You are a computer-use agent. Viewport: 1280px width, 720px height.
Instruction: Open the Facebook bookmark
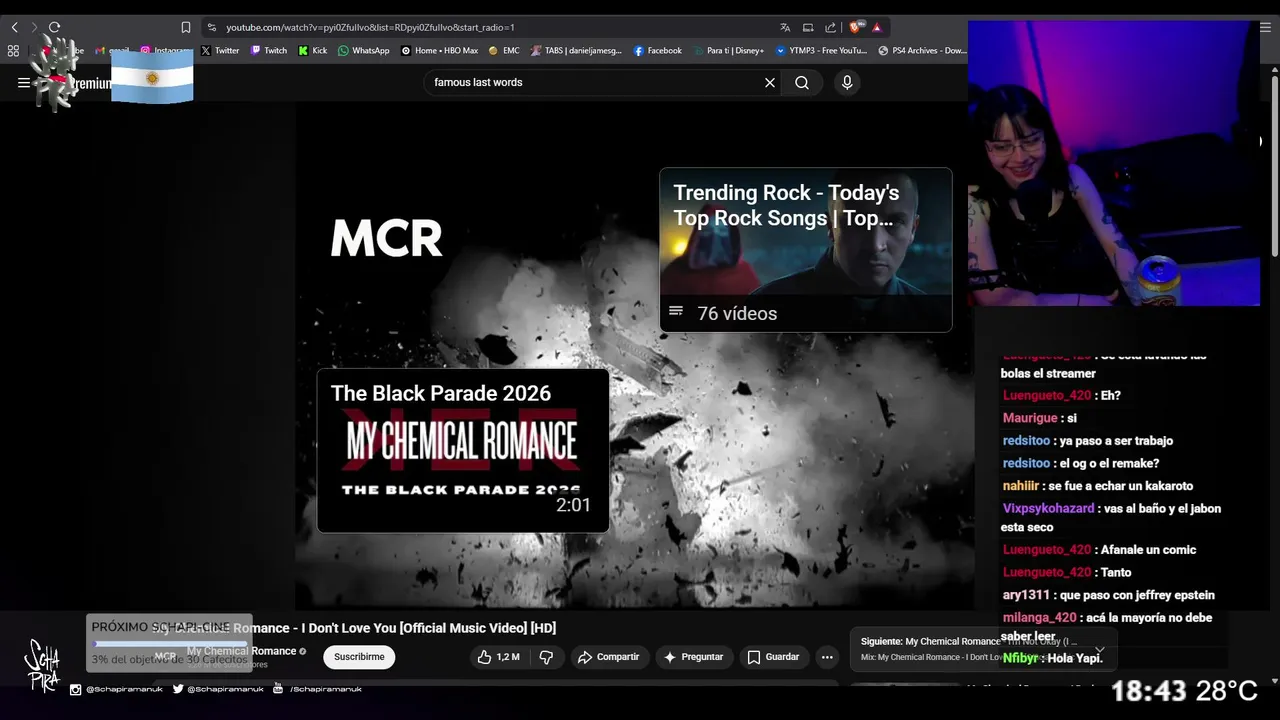pyautogui.click(x=658, y=50)
